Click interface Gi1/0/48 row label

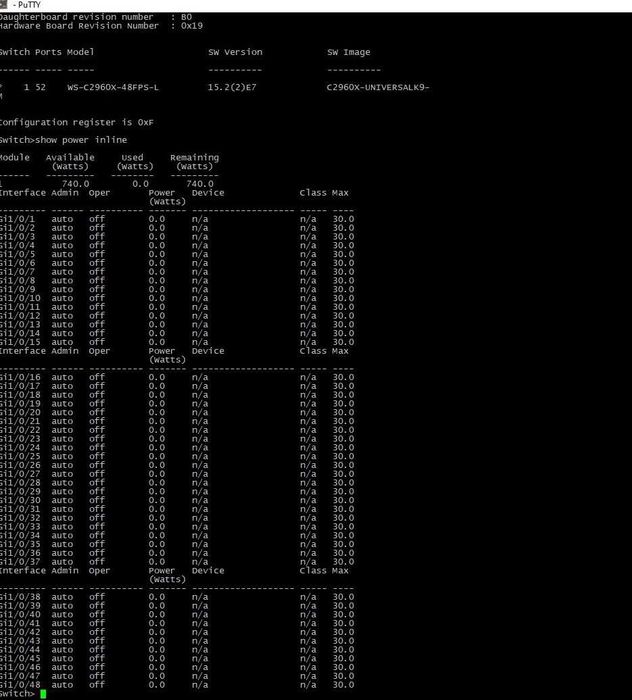pos(20,685)
